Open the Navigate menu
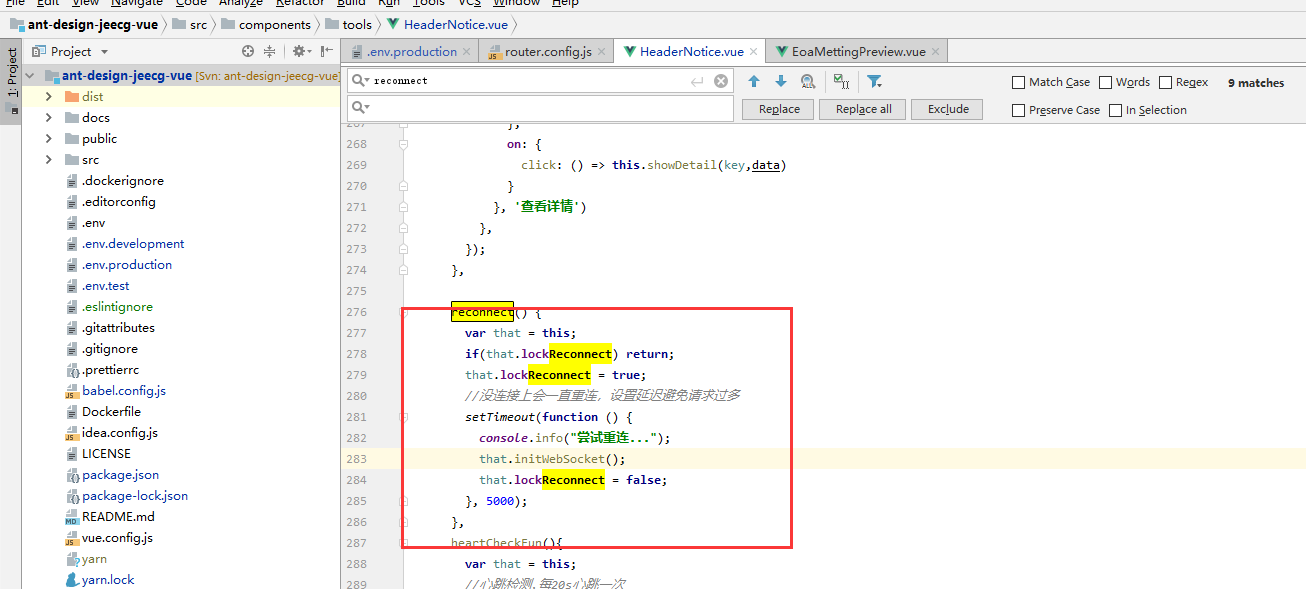The width and height of the screenshot is (1306, 589). [137, 3]
